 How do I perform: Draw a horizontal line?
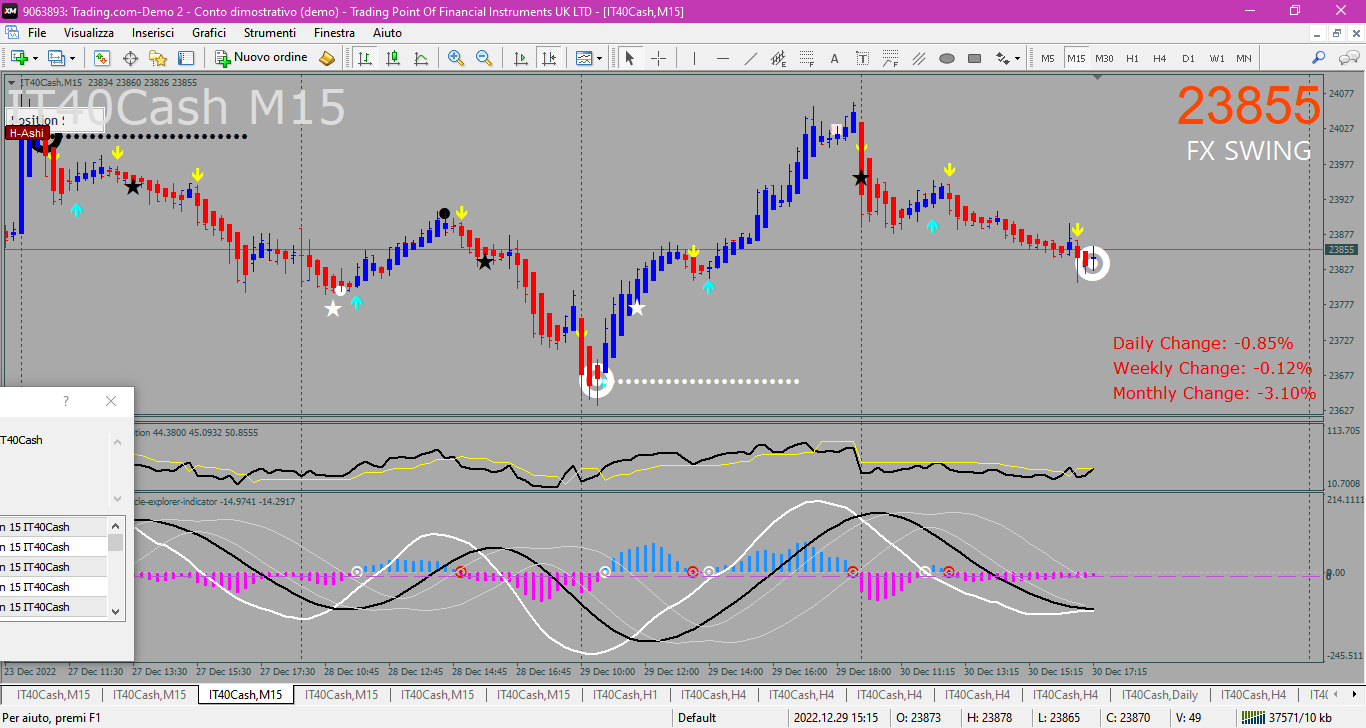(722, 58)
